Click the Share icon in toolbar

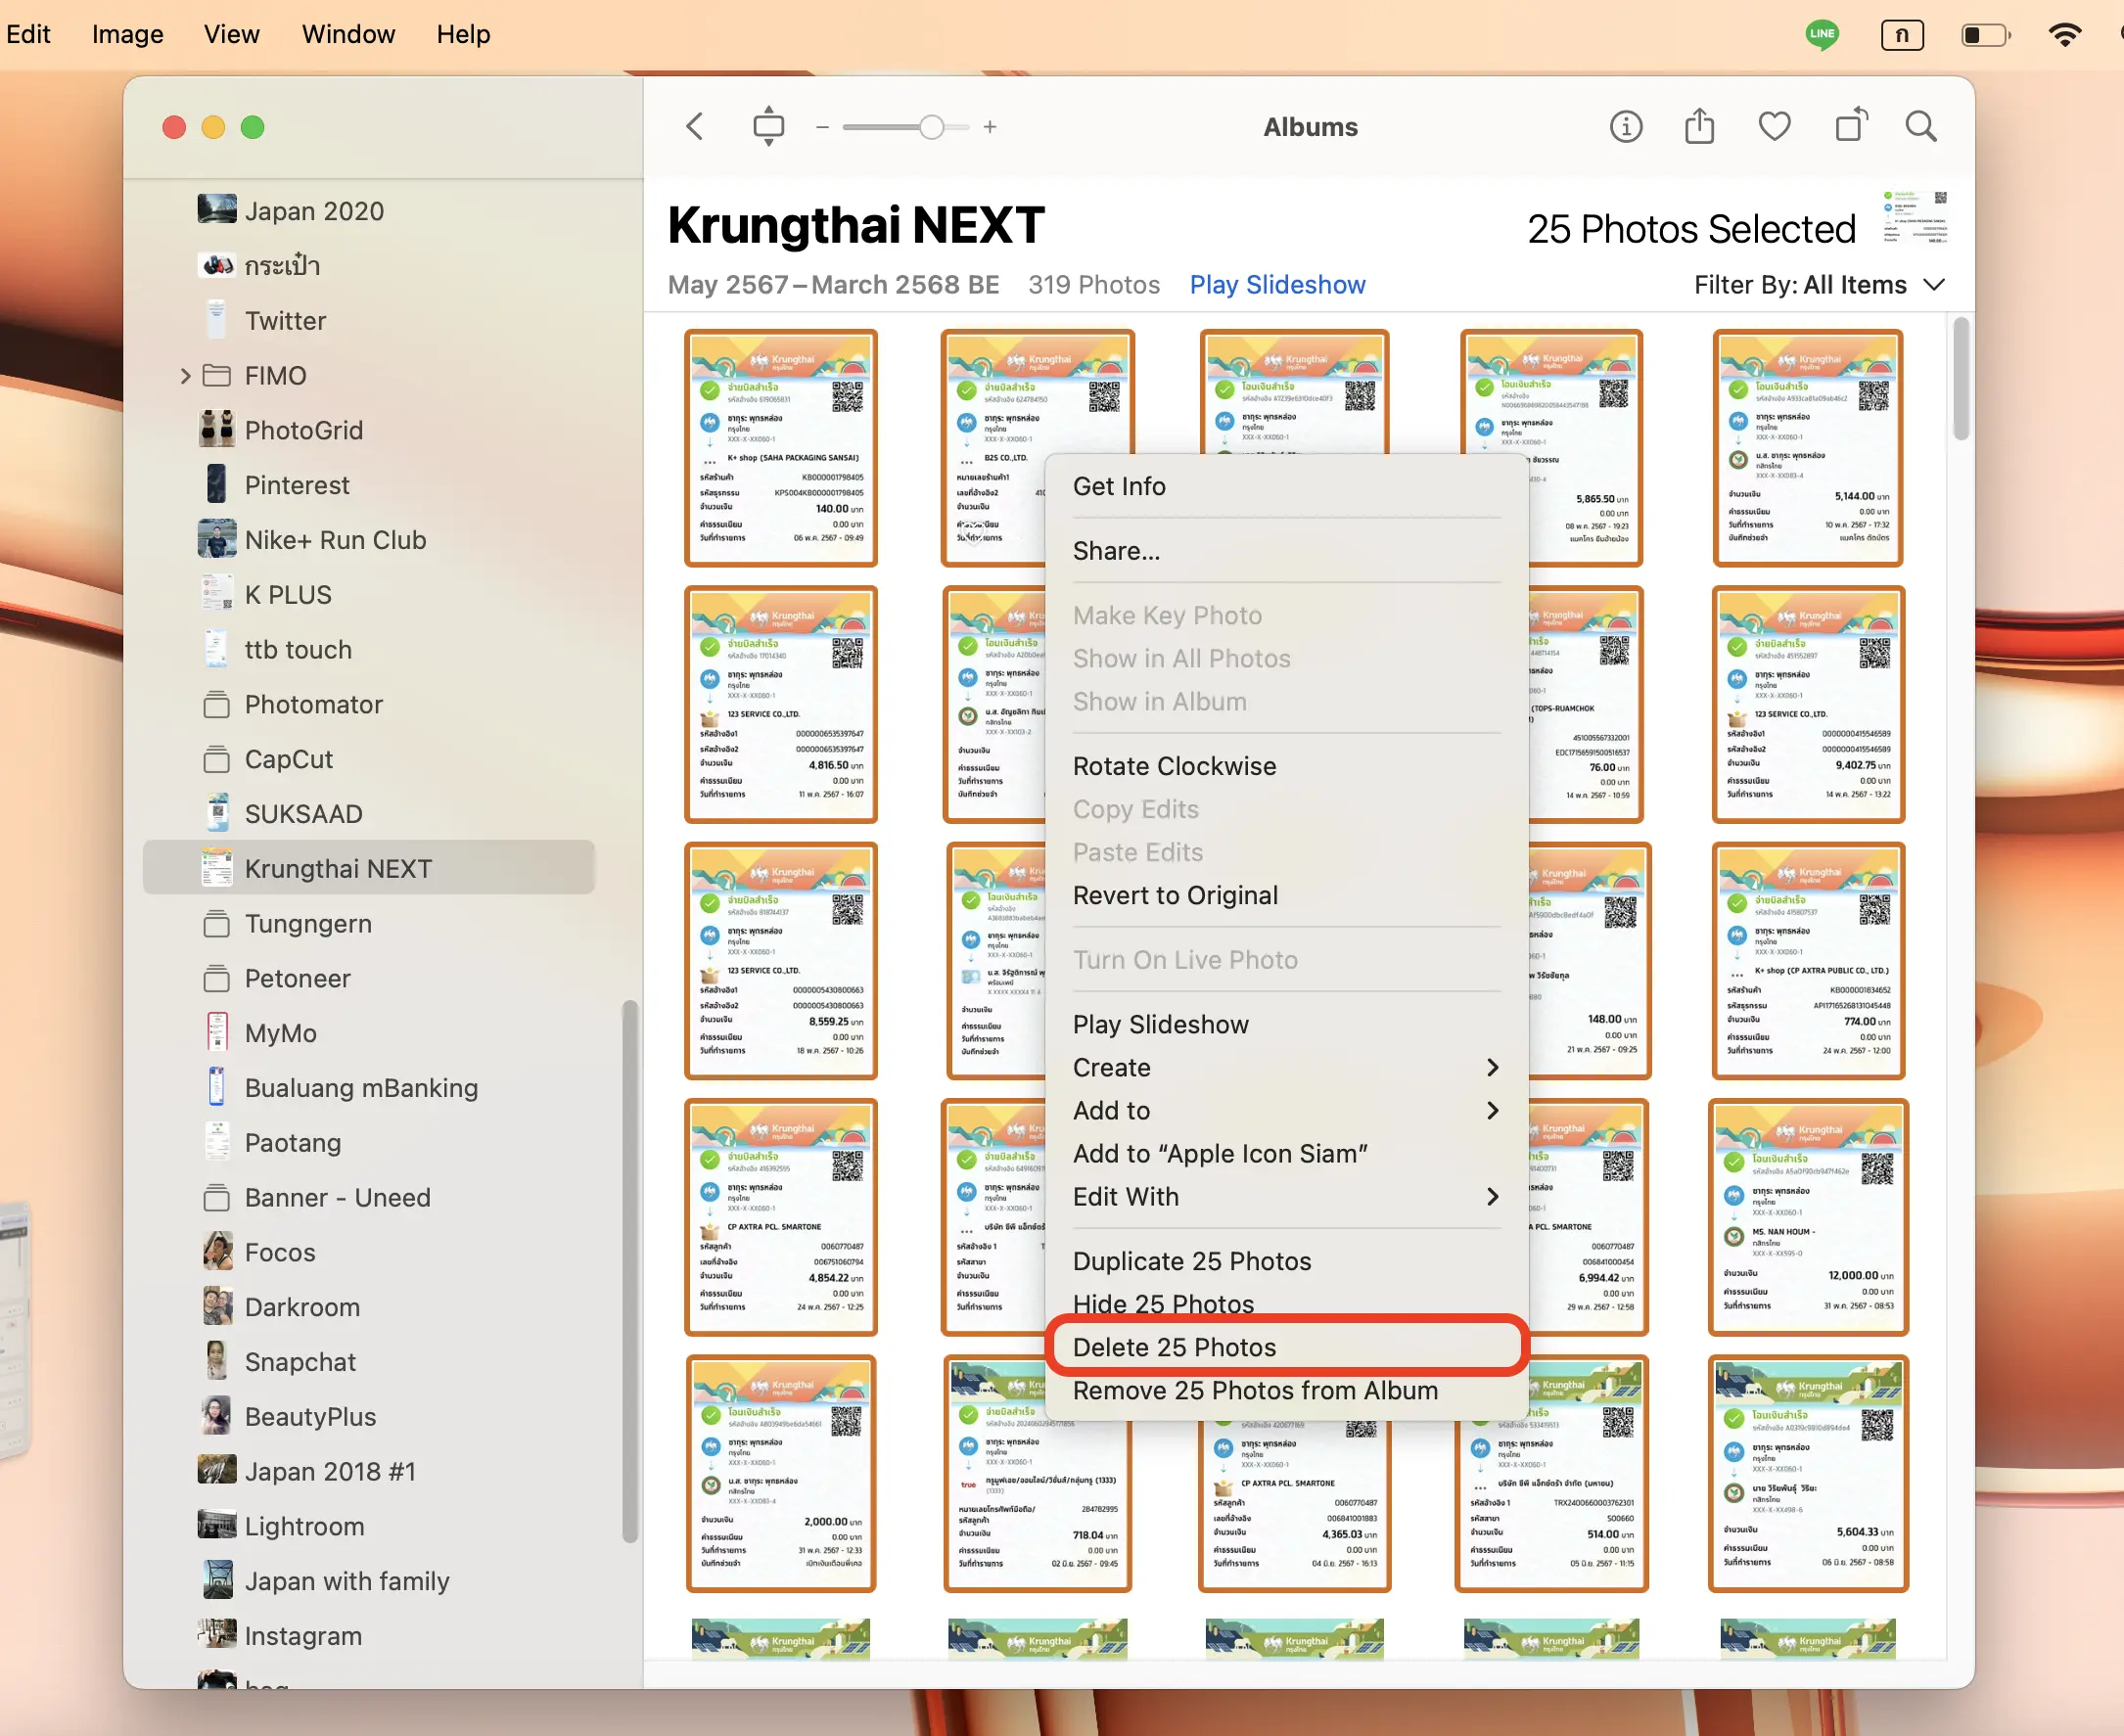pos(1699,127)
